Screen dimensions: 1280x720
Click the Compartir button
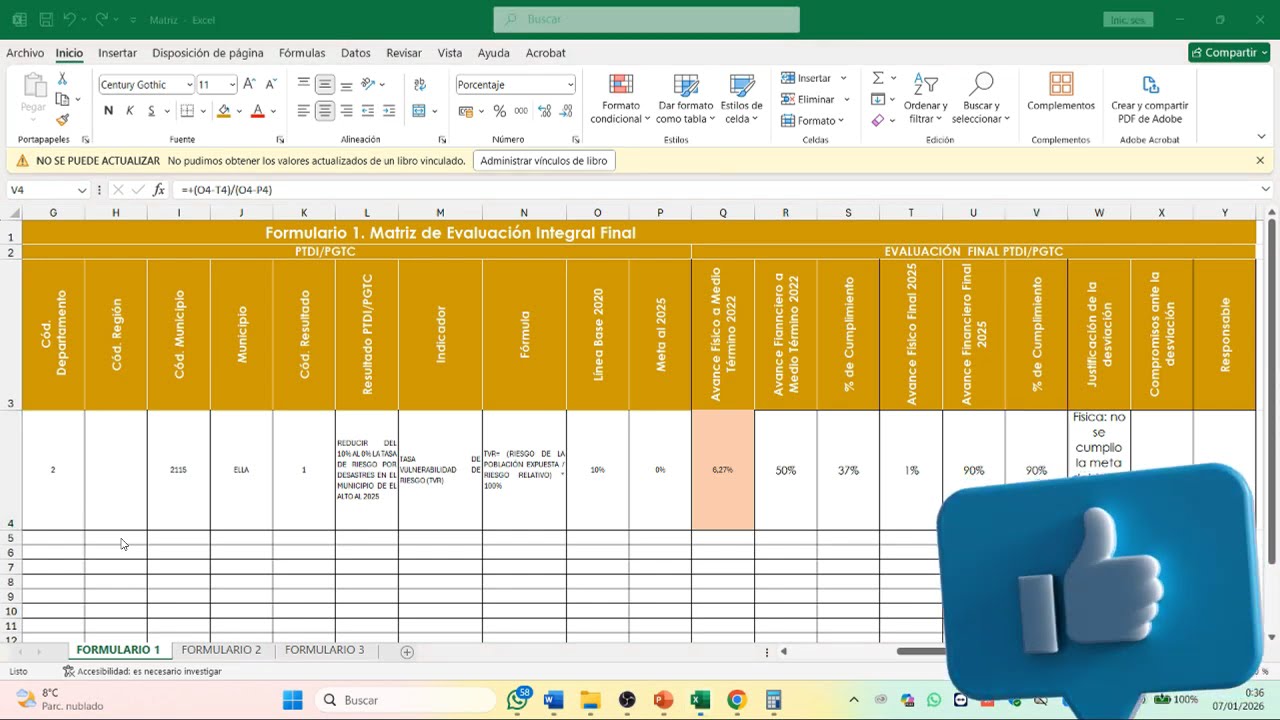tap(1229, 53)
